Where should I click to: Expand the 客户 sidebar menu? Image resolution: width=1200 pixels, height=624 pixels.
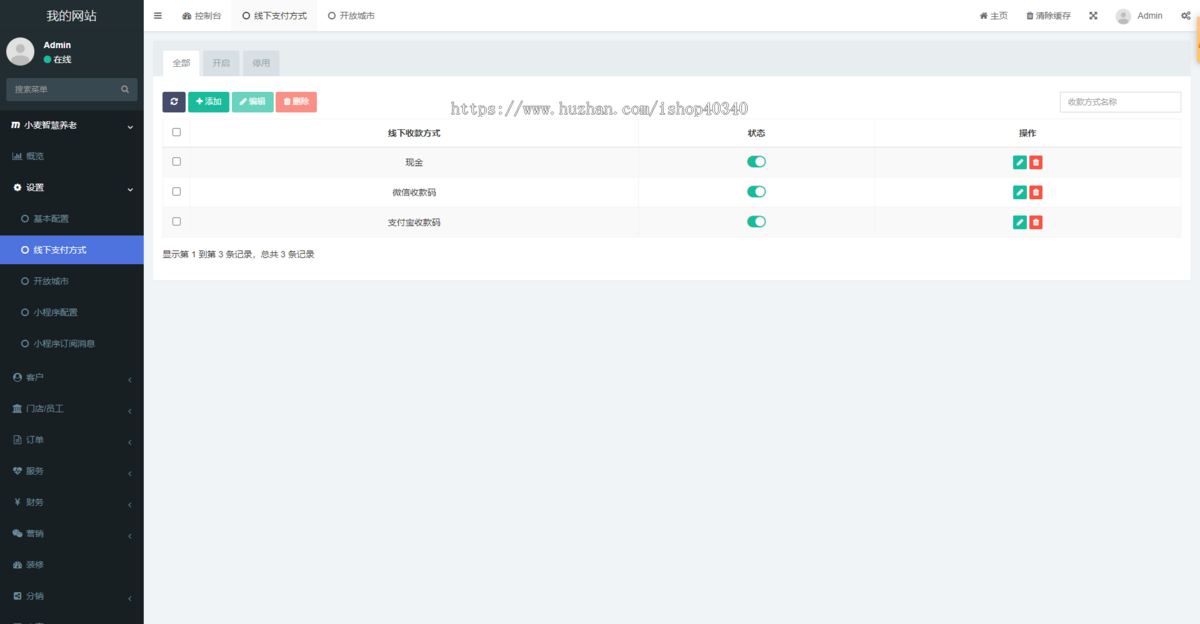click(x=72, y=377)
